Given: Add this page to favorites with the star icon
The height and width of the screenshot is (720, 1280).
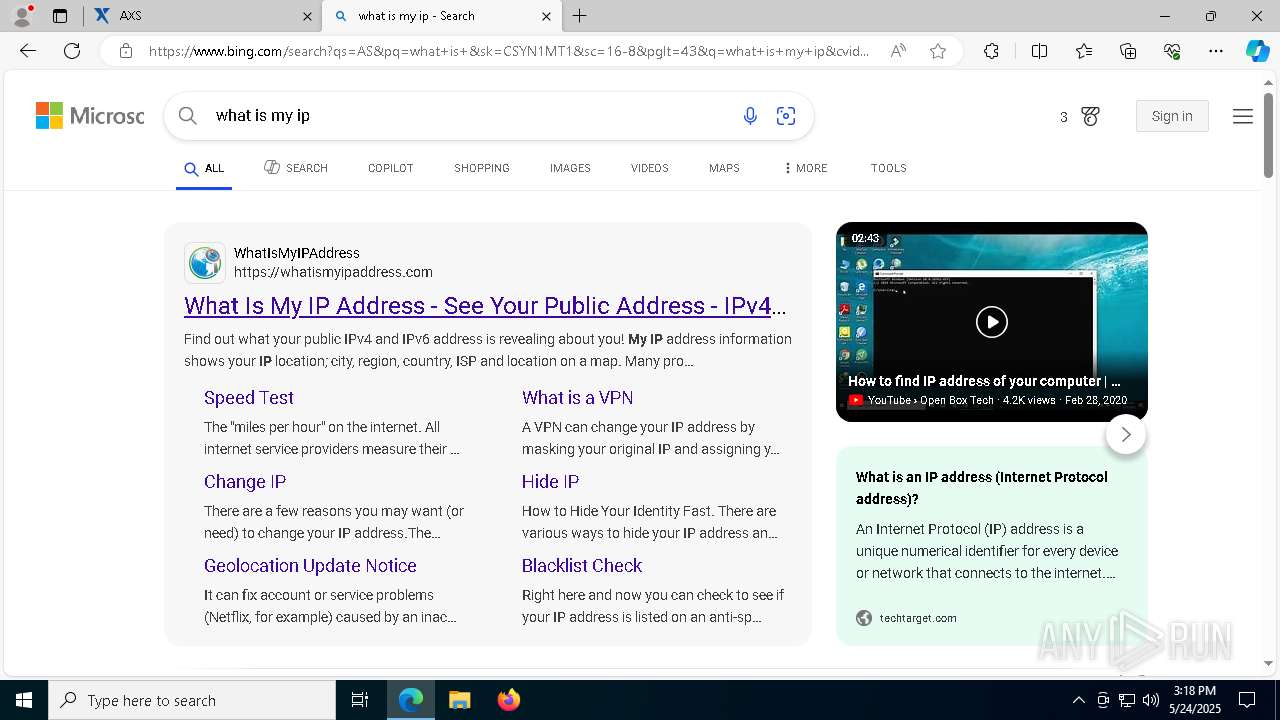Looking at the screenshot, I should click(938, 51).
